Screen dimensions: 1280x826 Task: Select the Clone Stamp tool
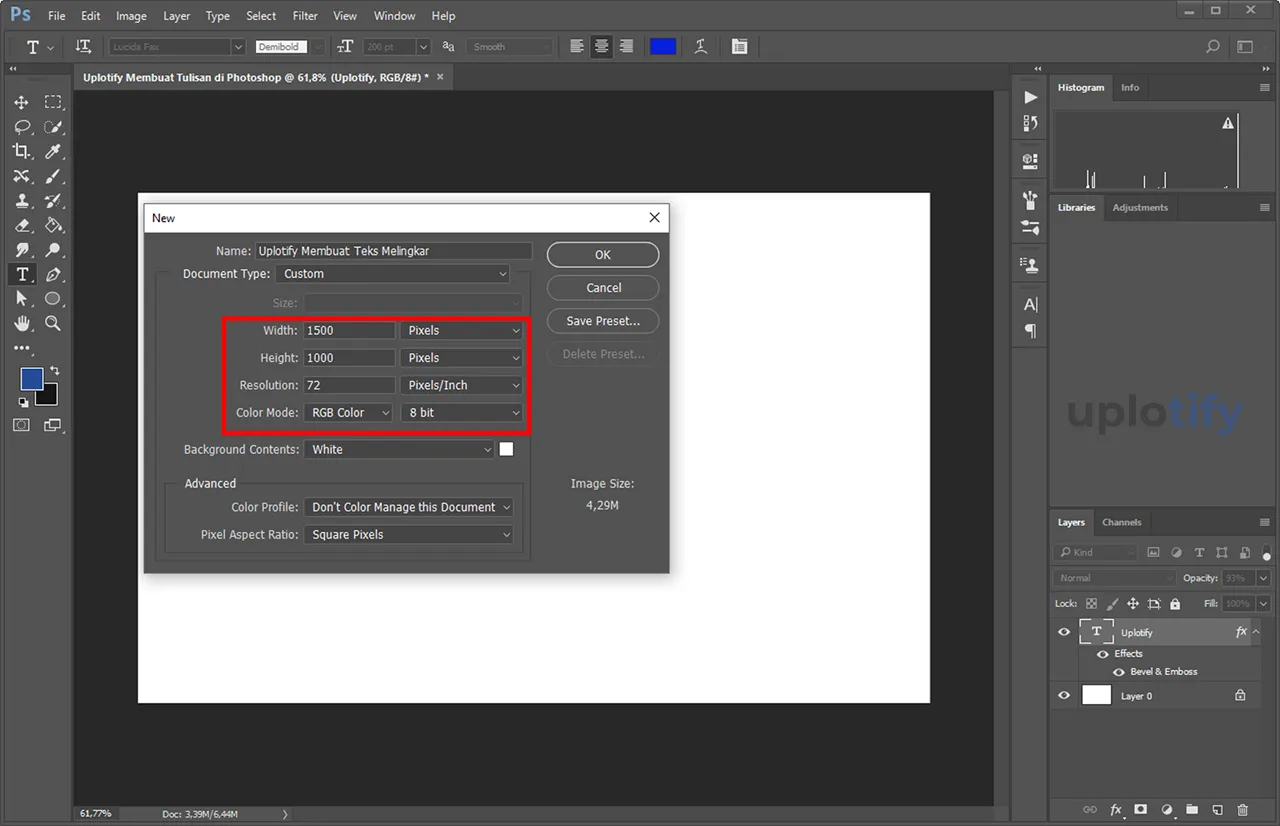point(21,200)
